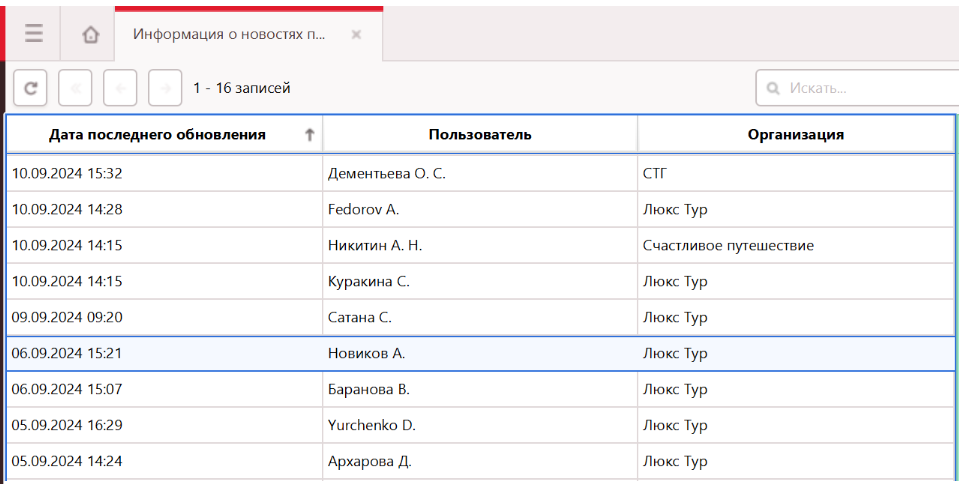Click the Yurchenko D. user cell
This screenshot has width=959, height=484.
tap(372, 426)
